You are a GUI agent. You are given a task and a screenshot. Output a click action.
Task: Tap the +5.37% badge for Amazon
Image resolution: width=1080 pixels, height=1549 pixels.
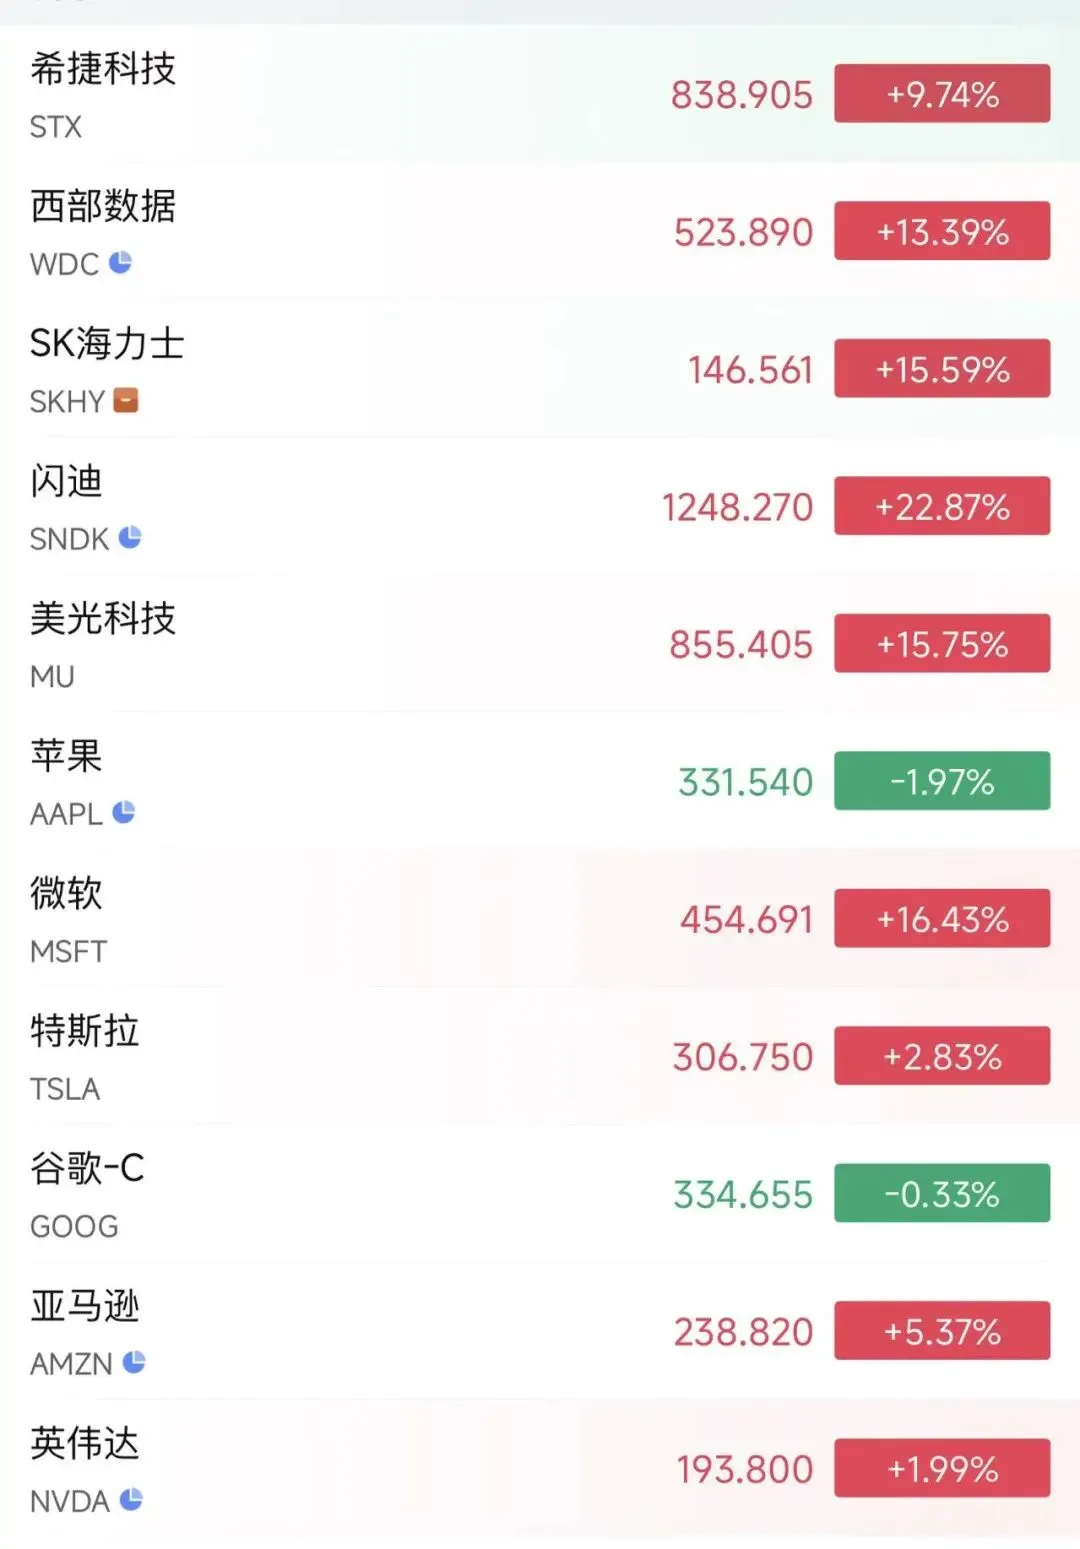942,1330
